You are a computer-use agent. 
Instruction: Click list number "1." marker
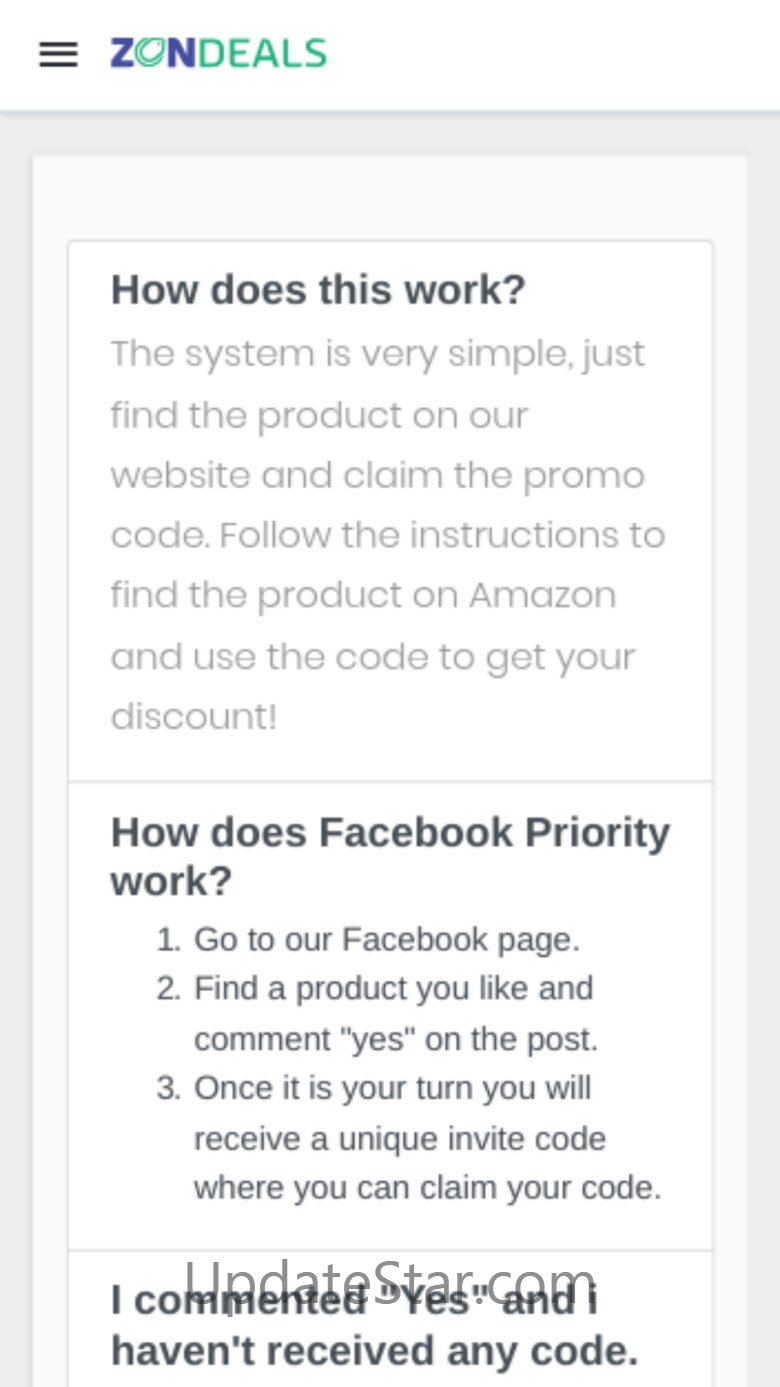(168, 940)
